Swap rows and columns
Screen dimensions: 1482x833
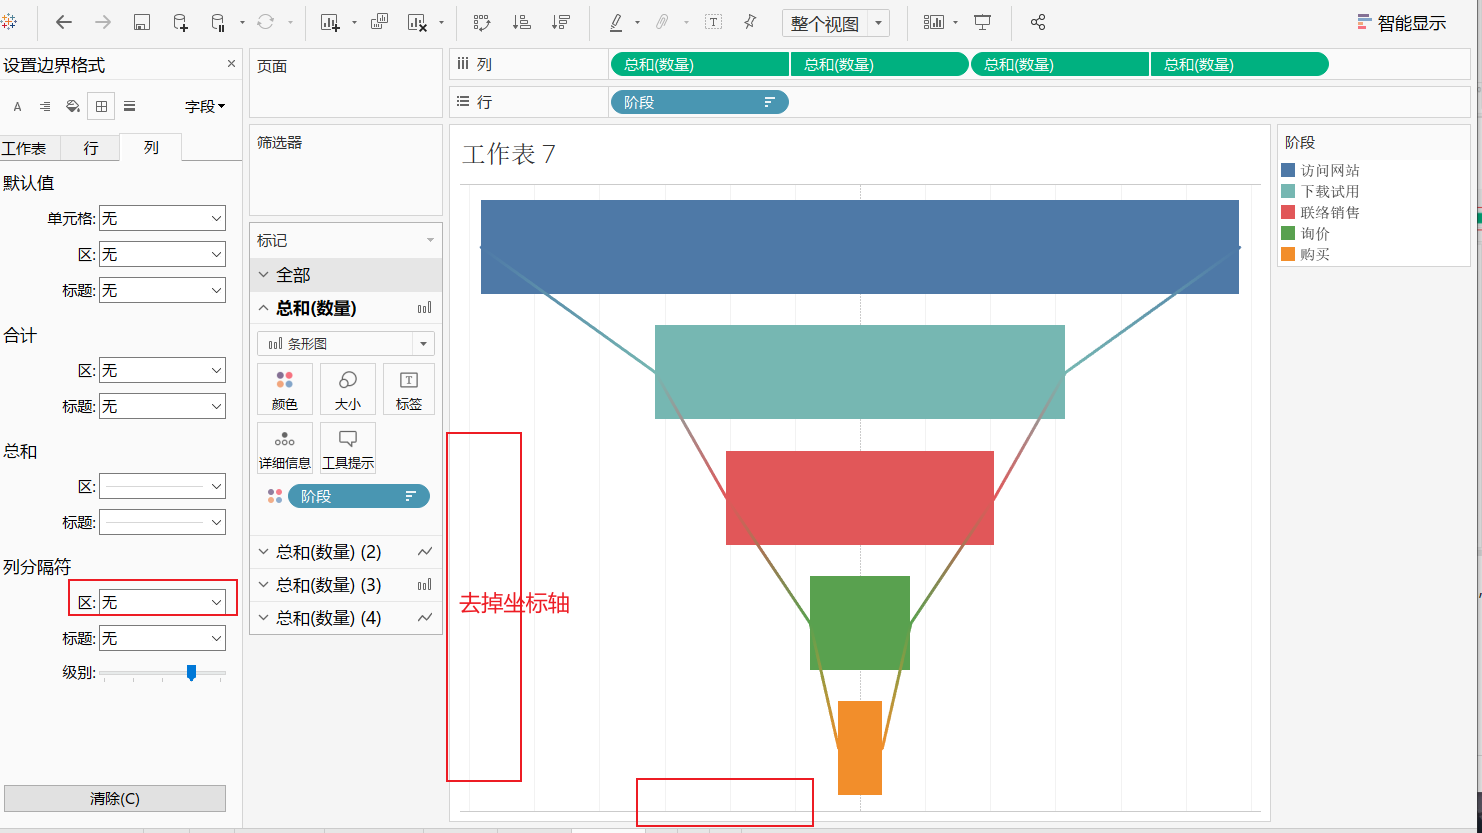point(482,22)
